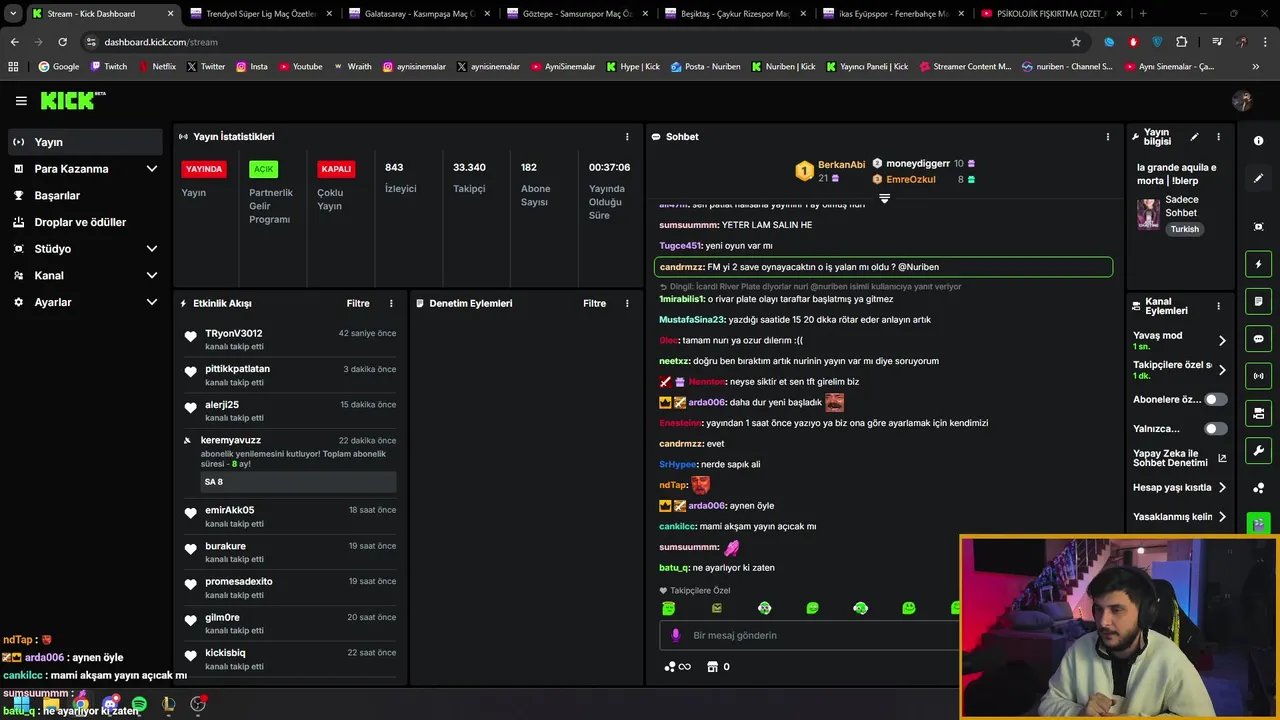
Task: Open Yavaş mod settings chevron
Action: 1221,341
